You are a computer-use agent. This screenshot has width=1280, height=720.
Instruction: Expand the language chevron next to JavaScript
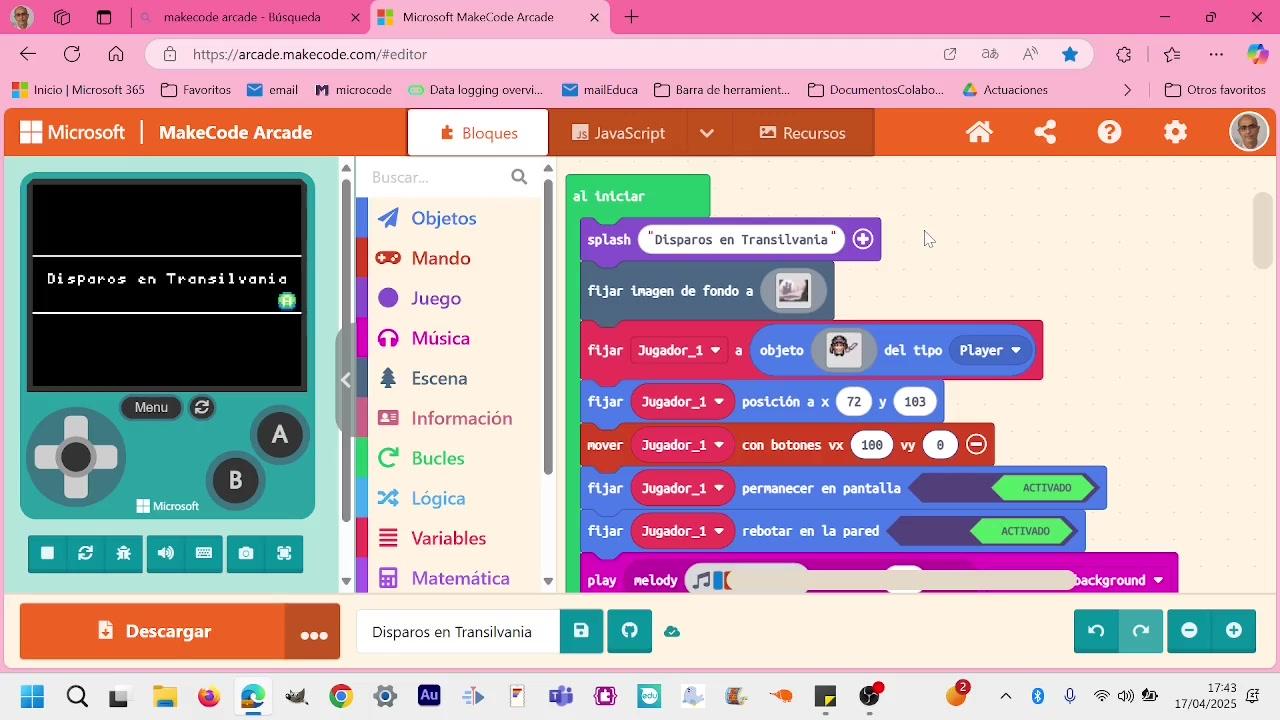pos(707,133)
